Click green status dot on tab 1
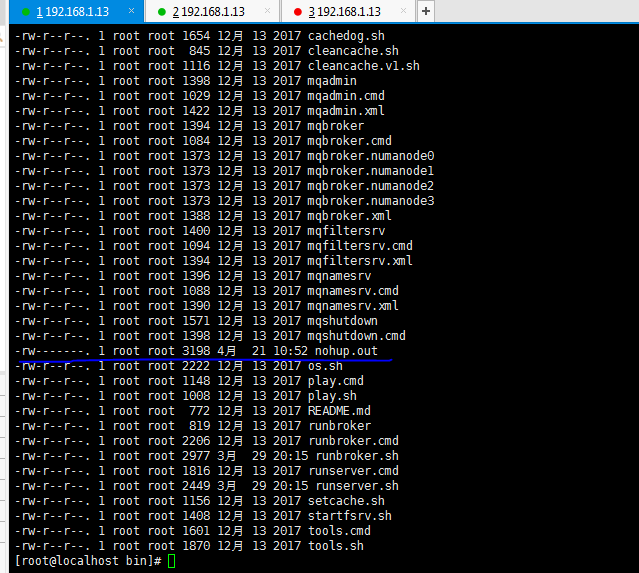 tap(26, 12)
